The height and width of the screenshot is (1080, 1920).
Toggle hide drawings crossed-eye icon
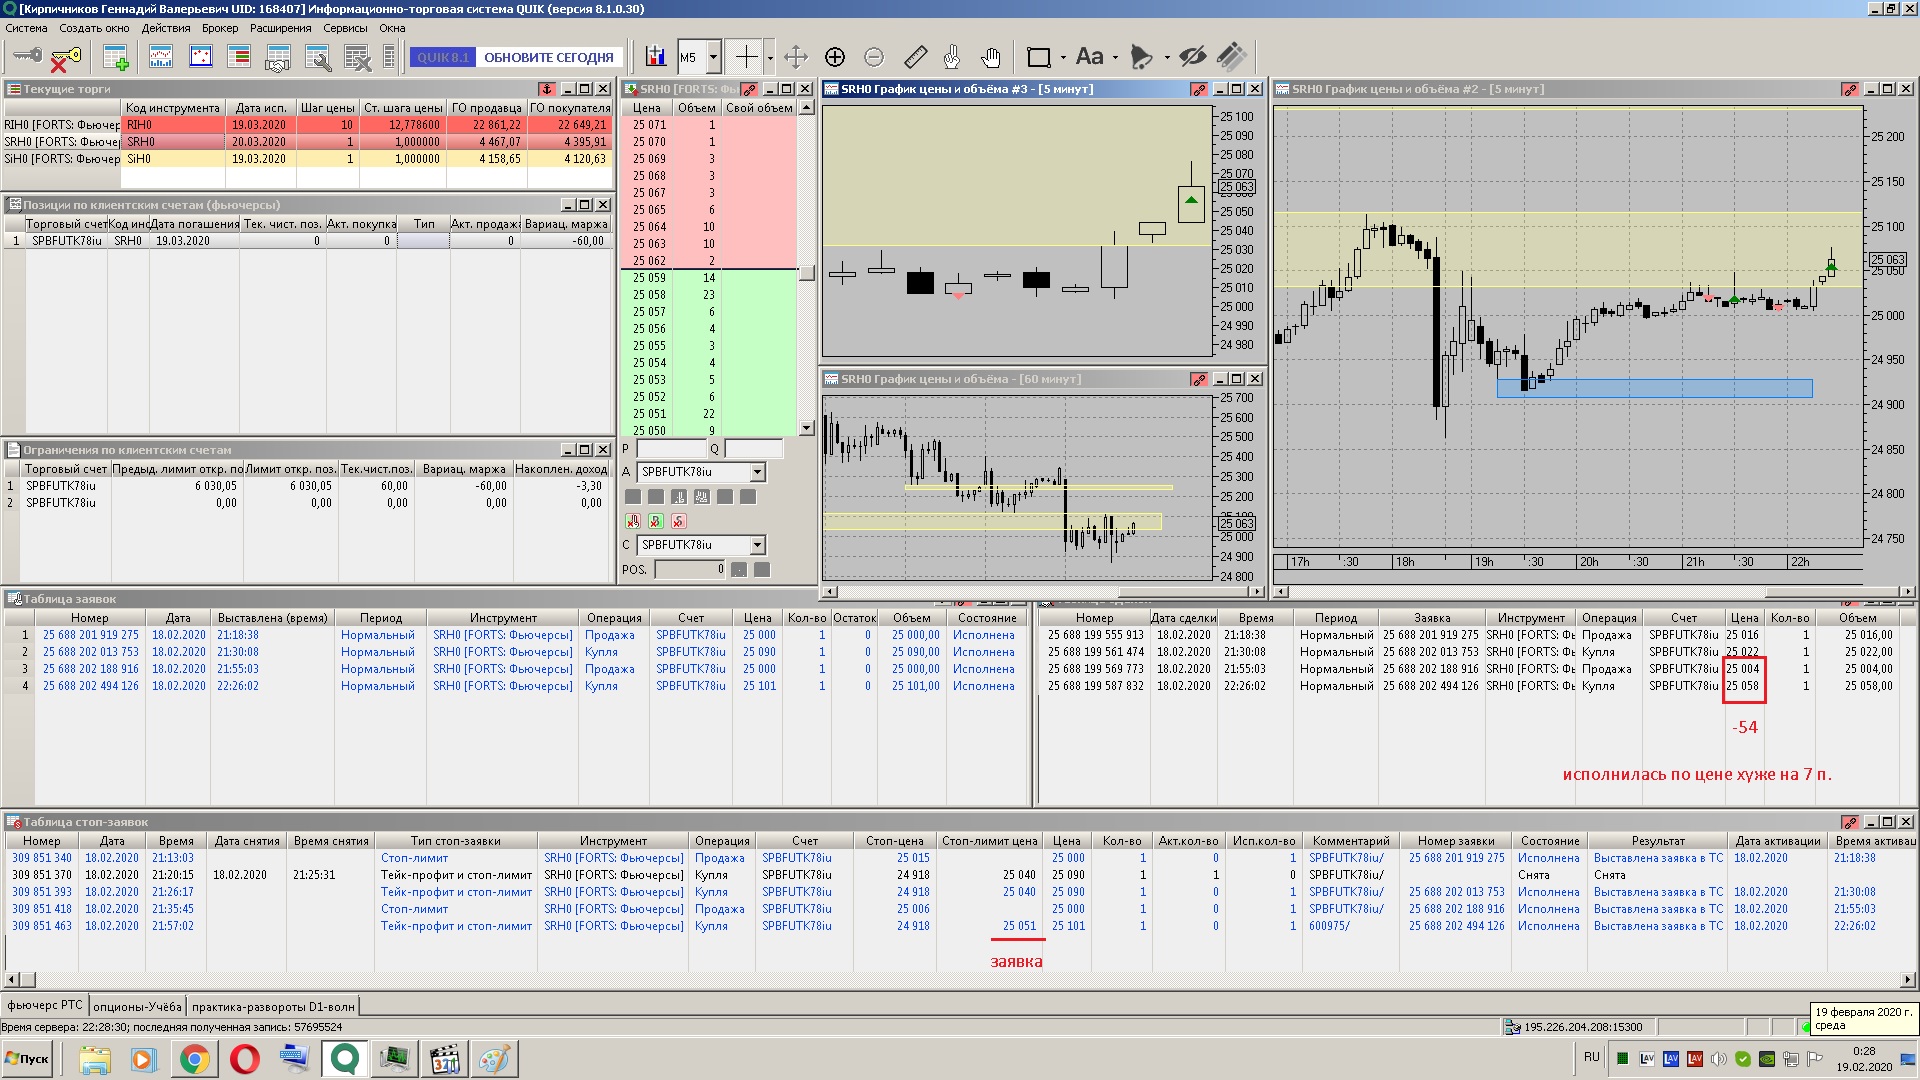coord(1192,57)
